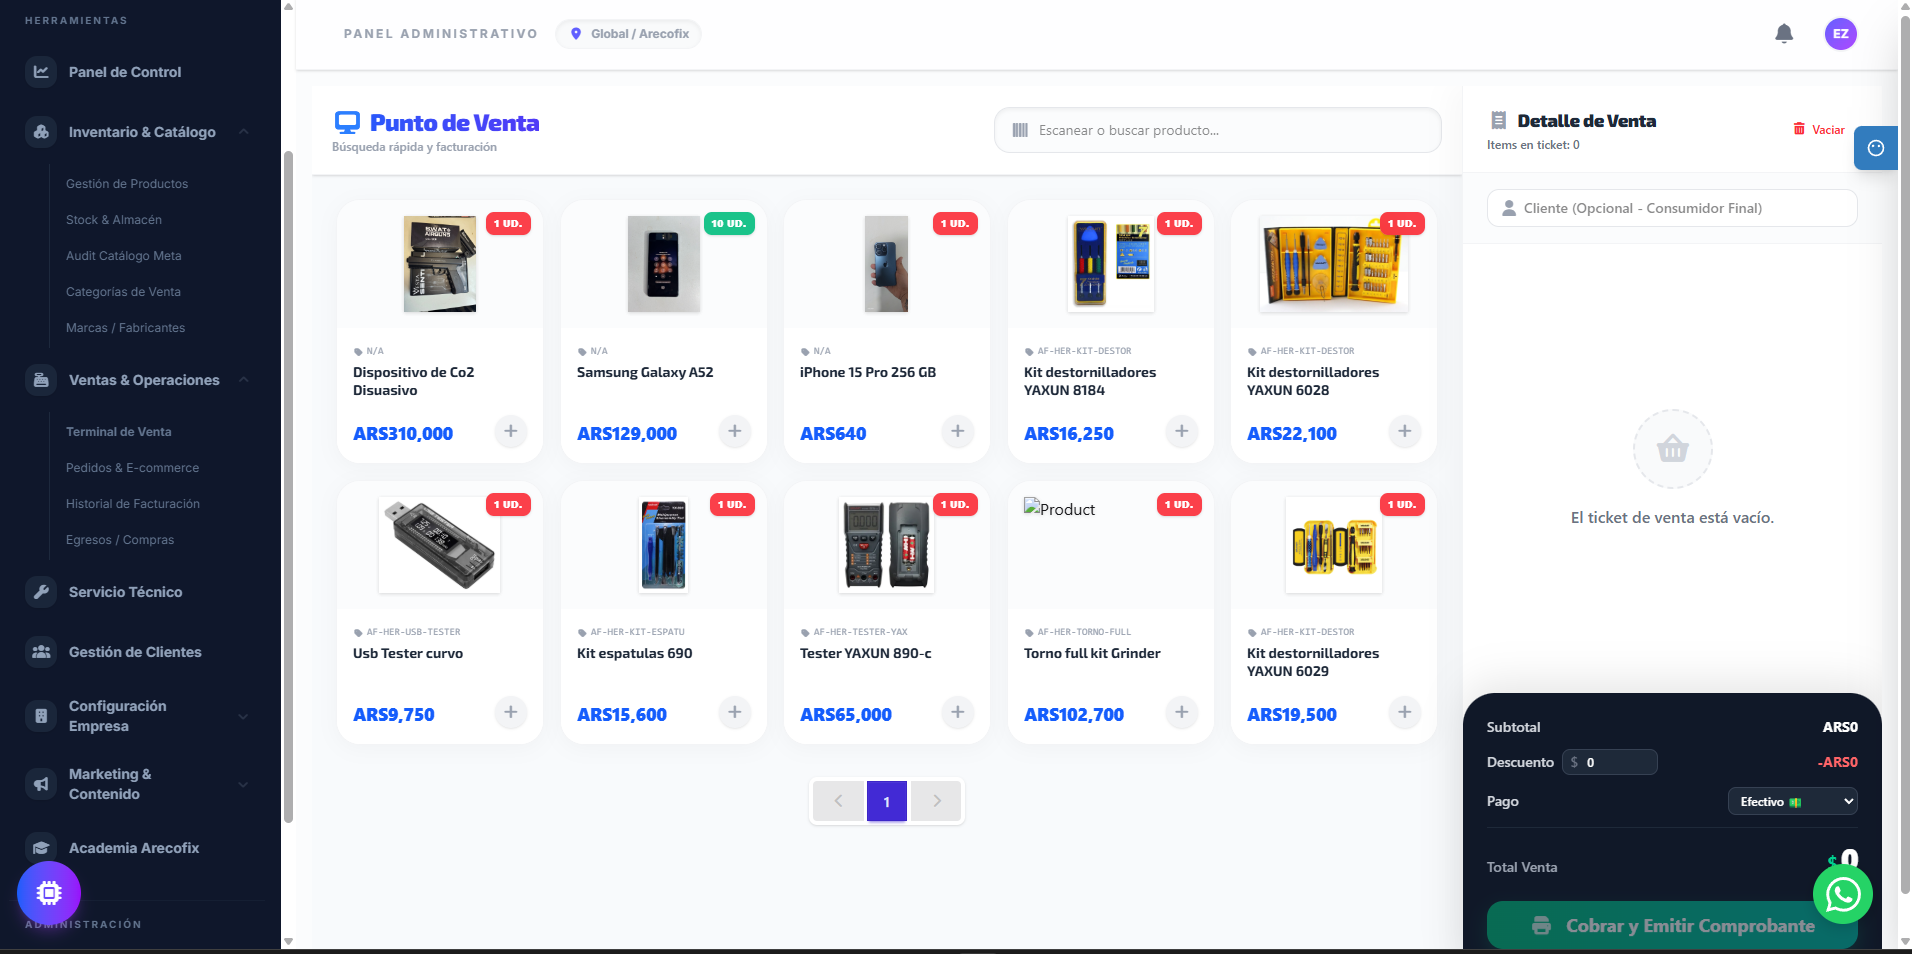Click Vaciar to empty the ticket
The image size is (1912, 954).
coord(1819,129)
